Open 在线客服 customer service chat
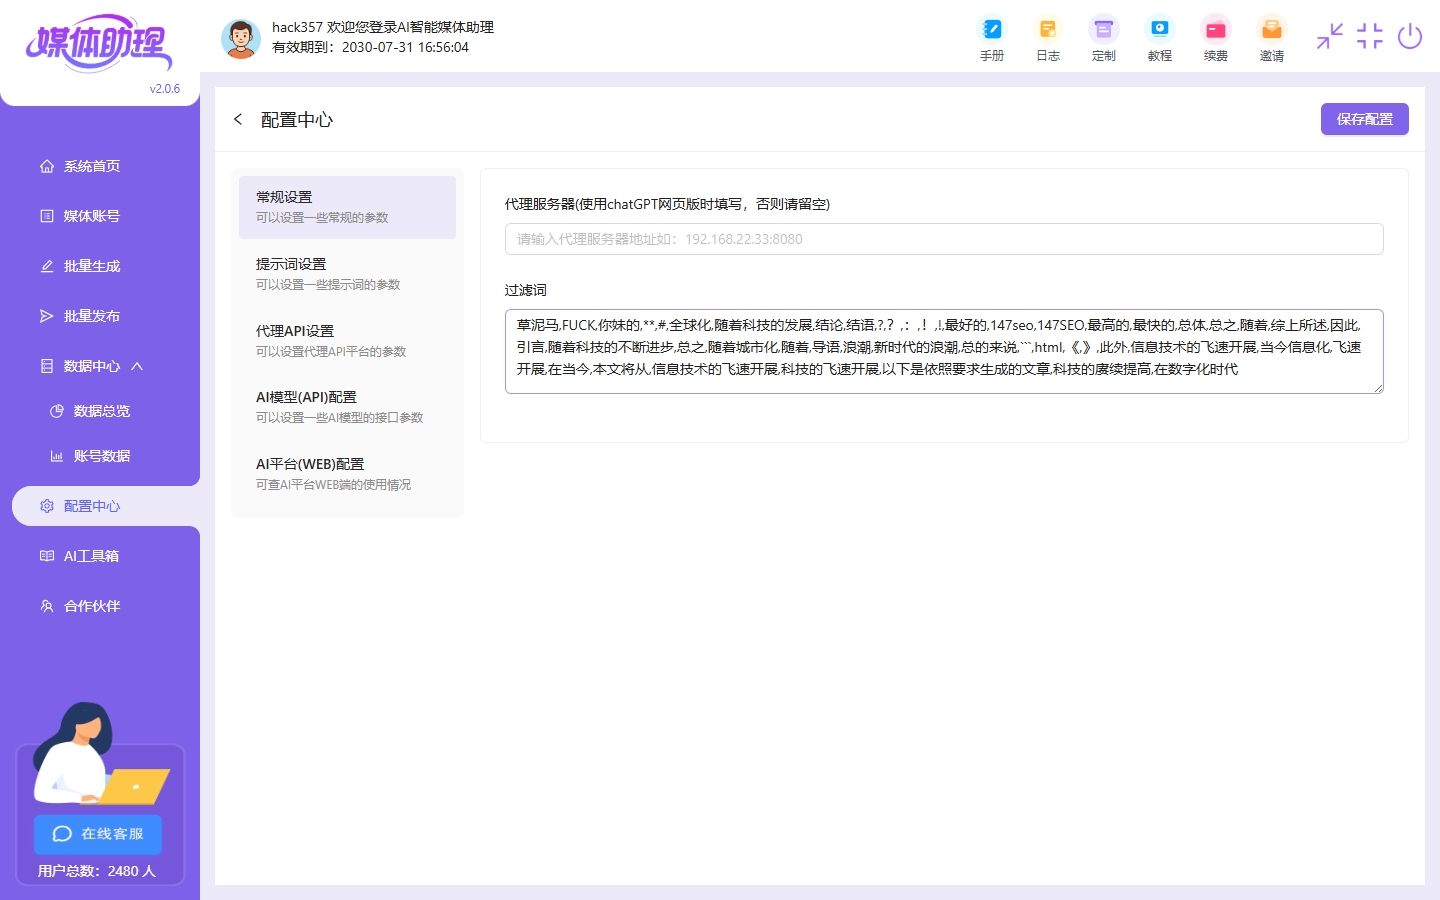 tap(97, 834)
